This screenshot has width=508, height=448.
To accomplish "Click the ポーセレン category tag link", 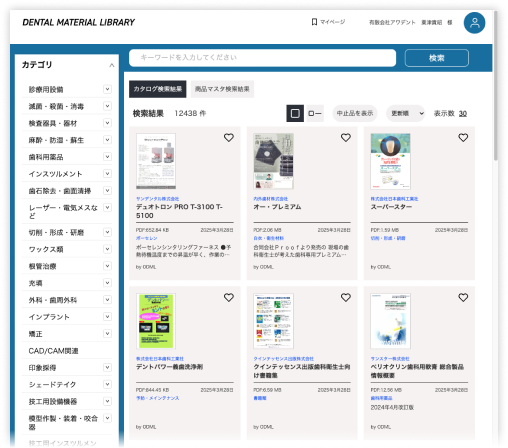I will (x=146, y=238).
